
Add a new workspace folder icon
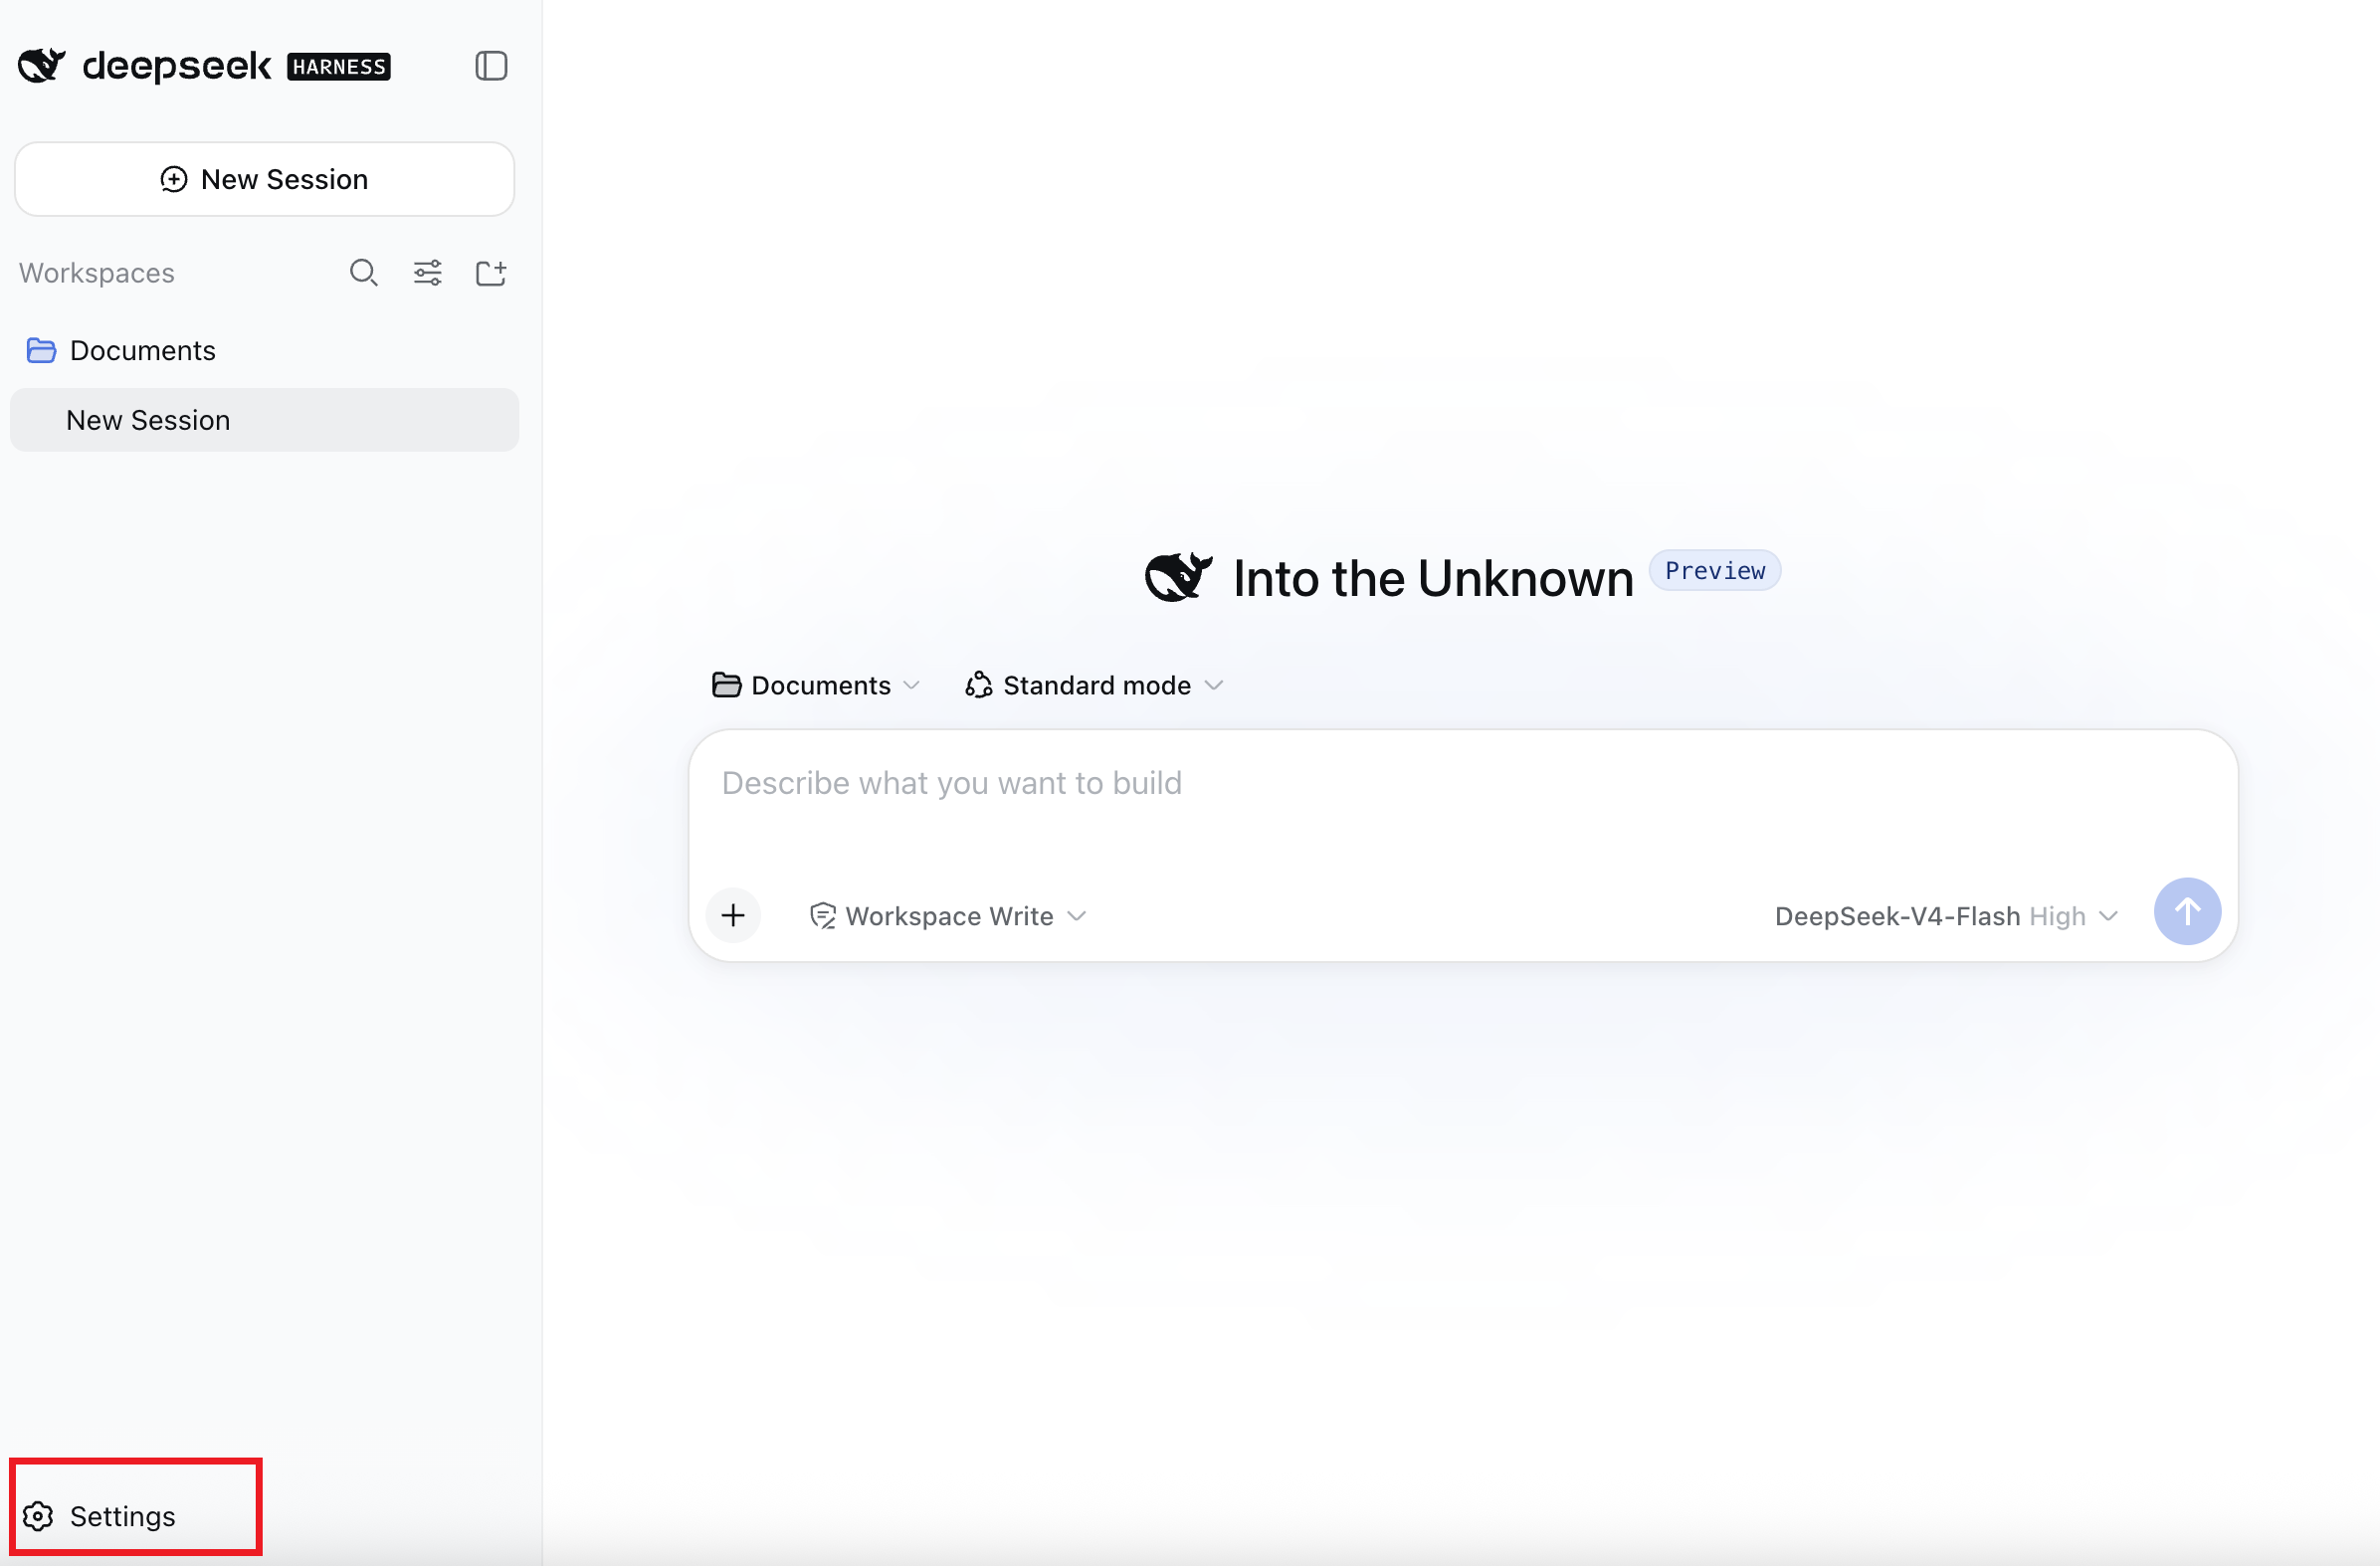pyautogui.click(x=491, y=273)
